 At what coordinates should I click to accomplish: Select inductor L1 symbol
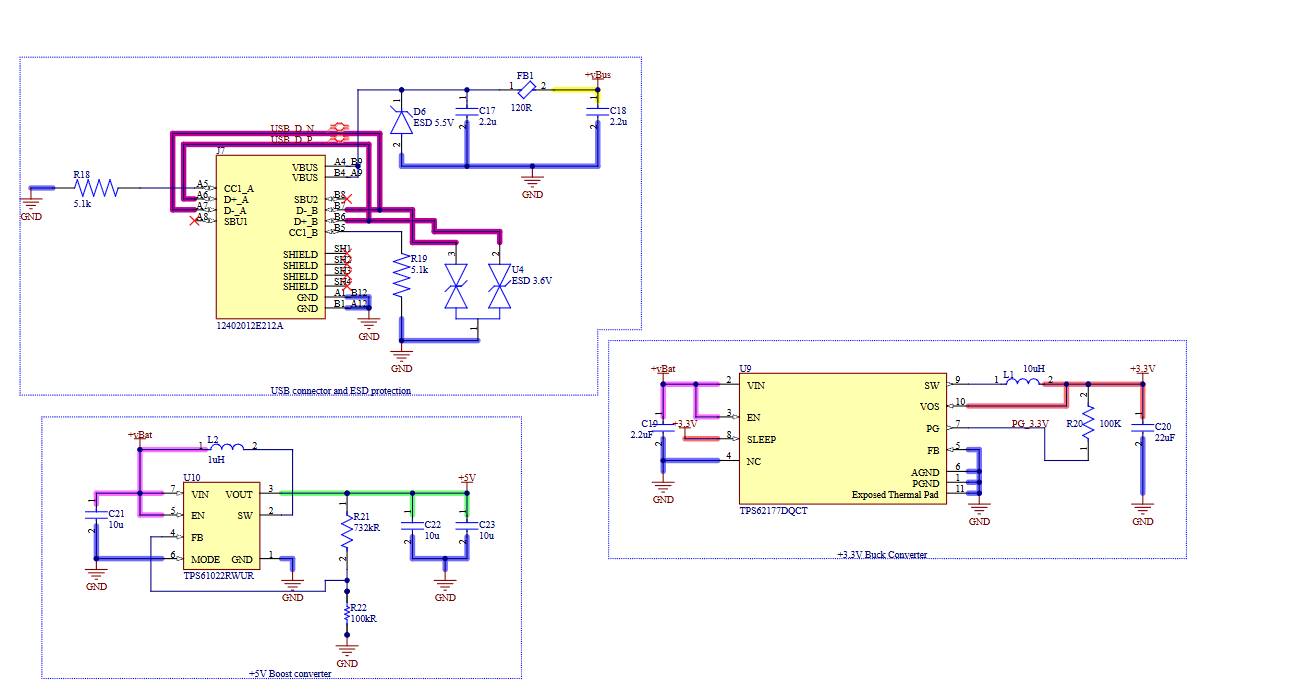tap(1024, 380)
